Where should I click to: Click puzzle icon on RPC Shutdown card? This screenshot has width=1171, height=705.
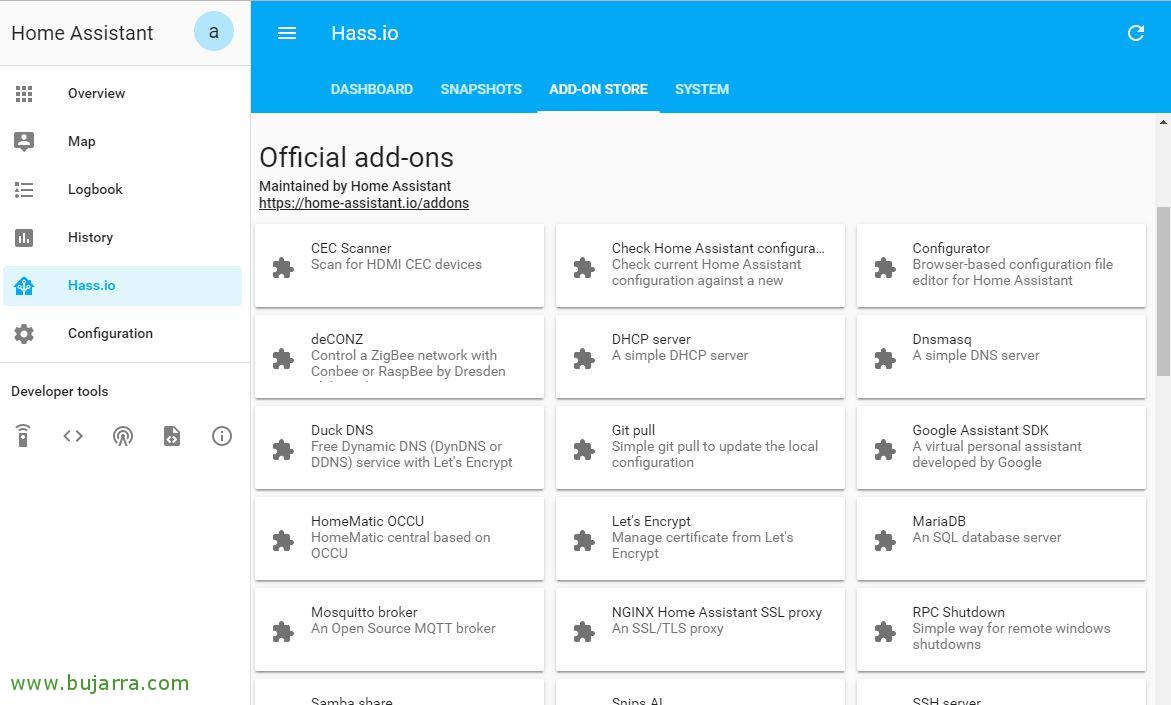[885, 632]
